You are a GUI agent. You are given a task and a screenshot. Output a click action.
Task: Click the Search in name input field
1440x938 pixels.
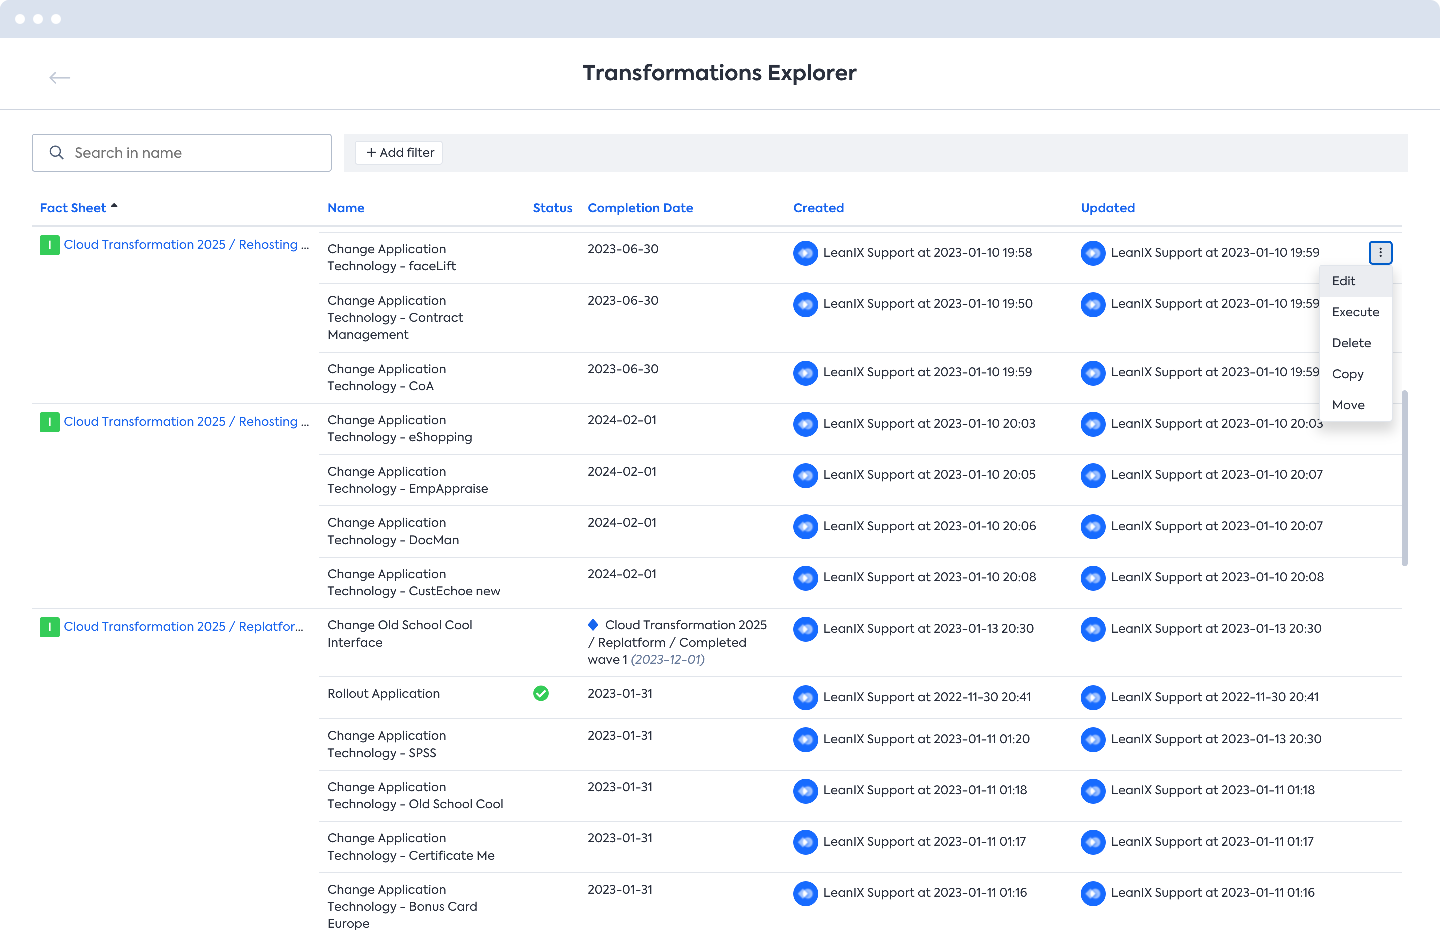(x=180, y=152)
